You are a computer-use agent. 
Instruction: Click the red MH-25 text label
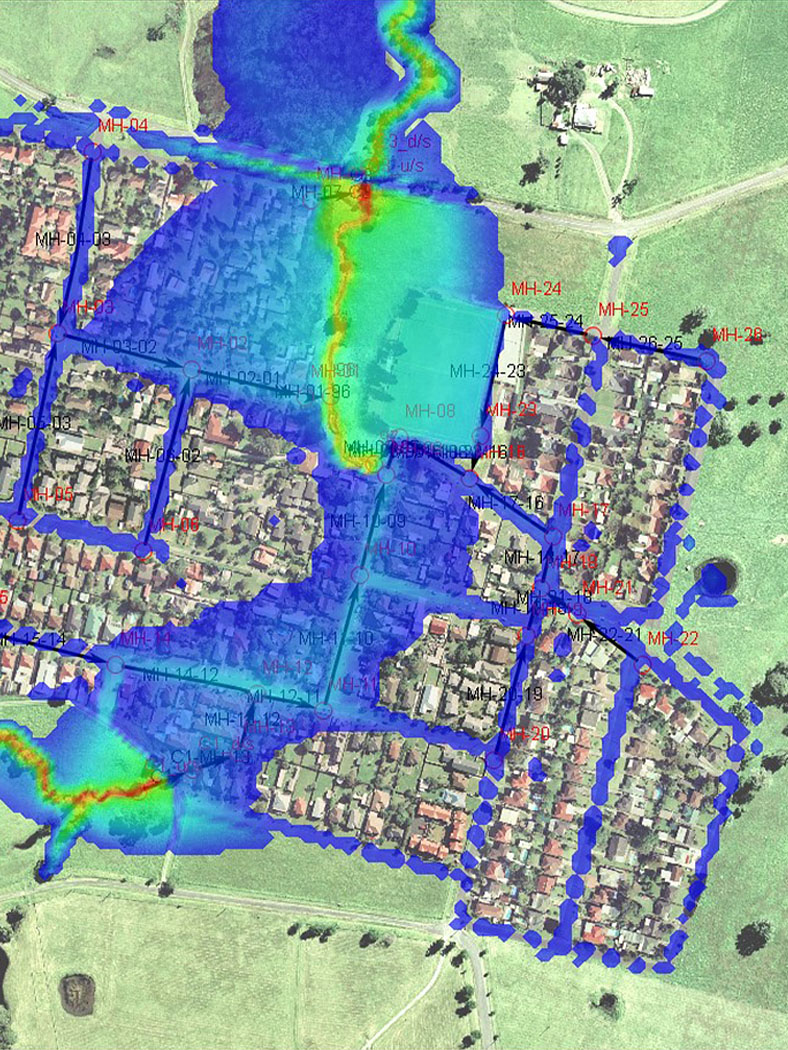point(623,309)
